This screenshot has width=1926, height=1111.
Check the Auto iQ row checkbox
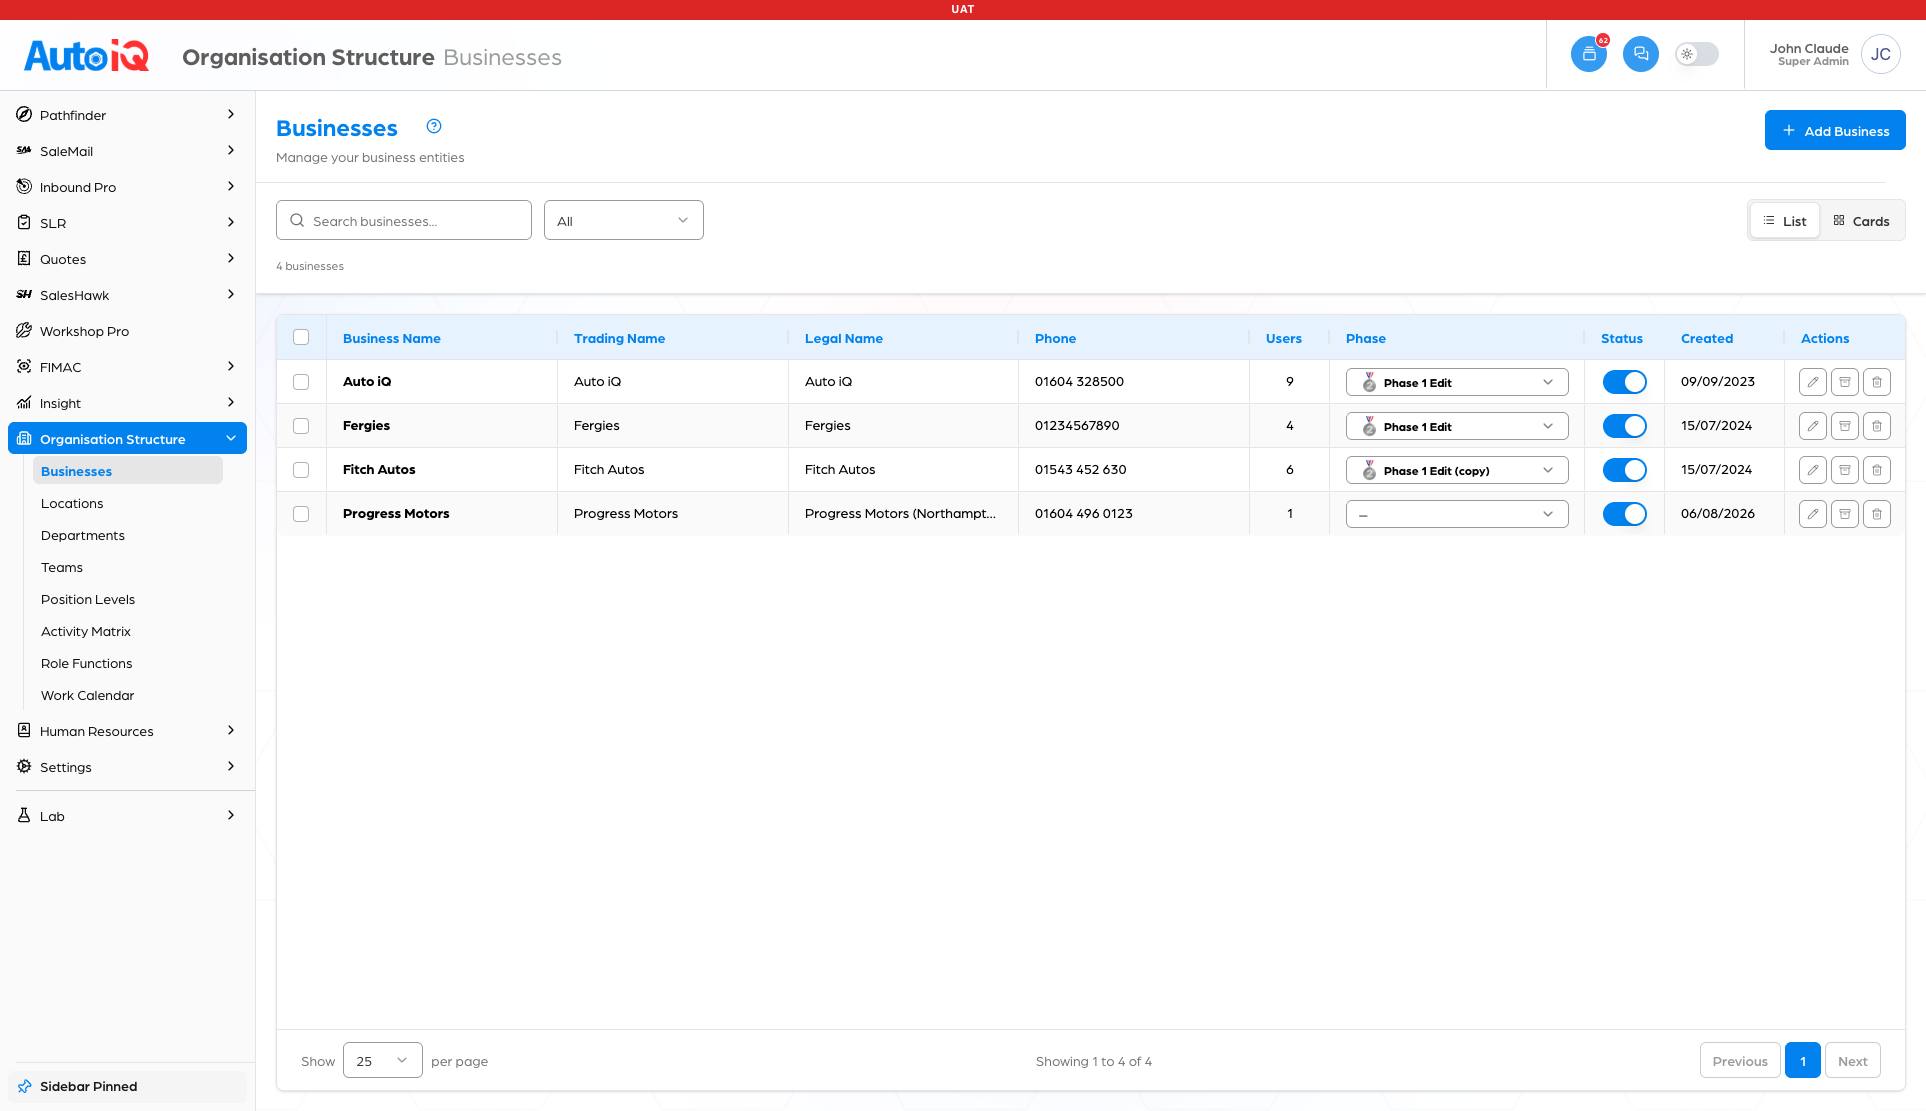click(301, 382)
